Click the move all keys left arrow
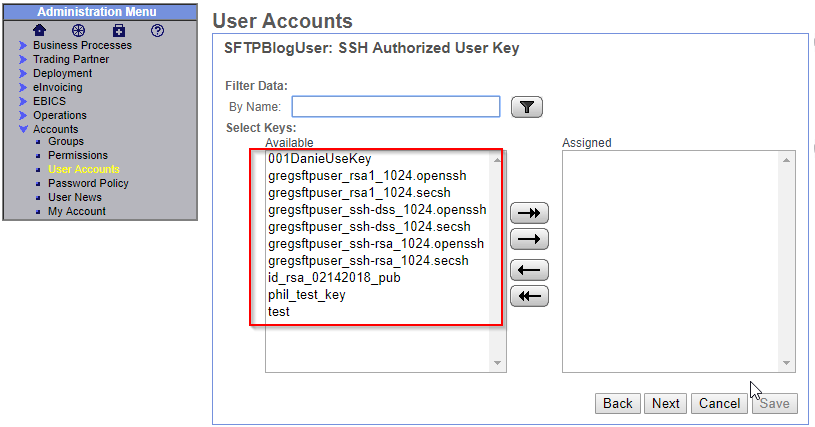Screen dimensions: 815x427 click(529, 296)
